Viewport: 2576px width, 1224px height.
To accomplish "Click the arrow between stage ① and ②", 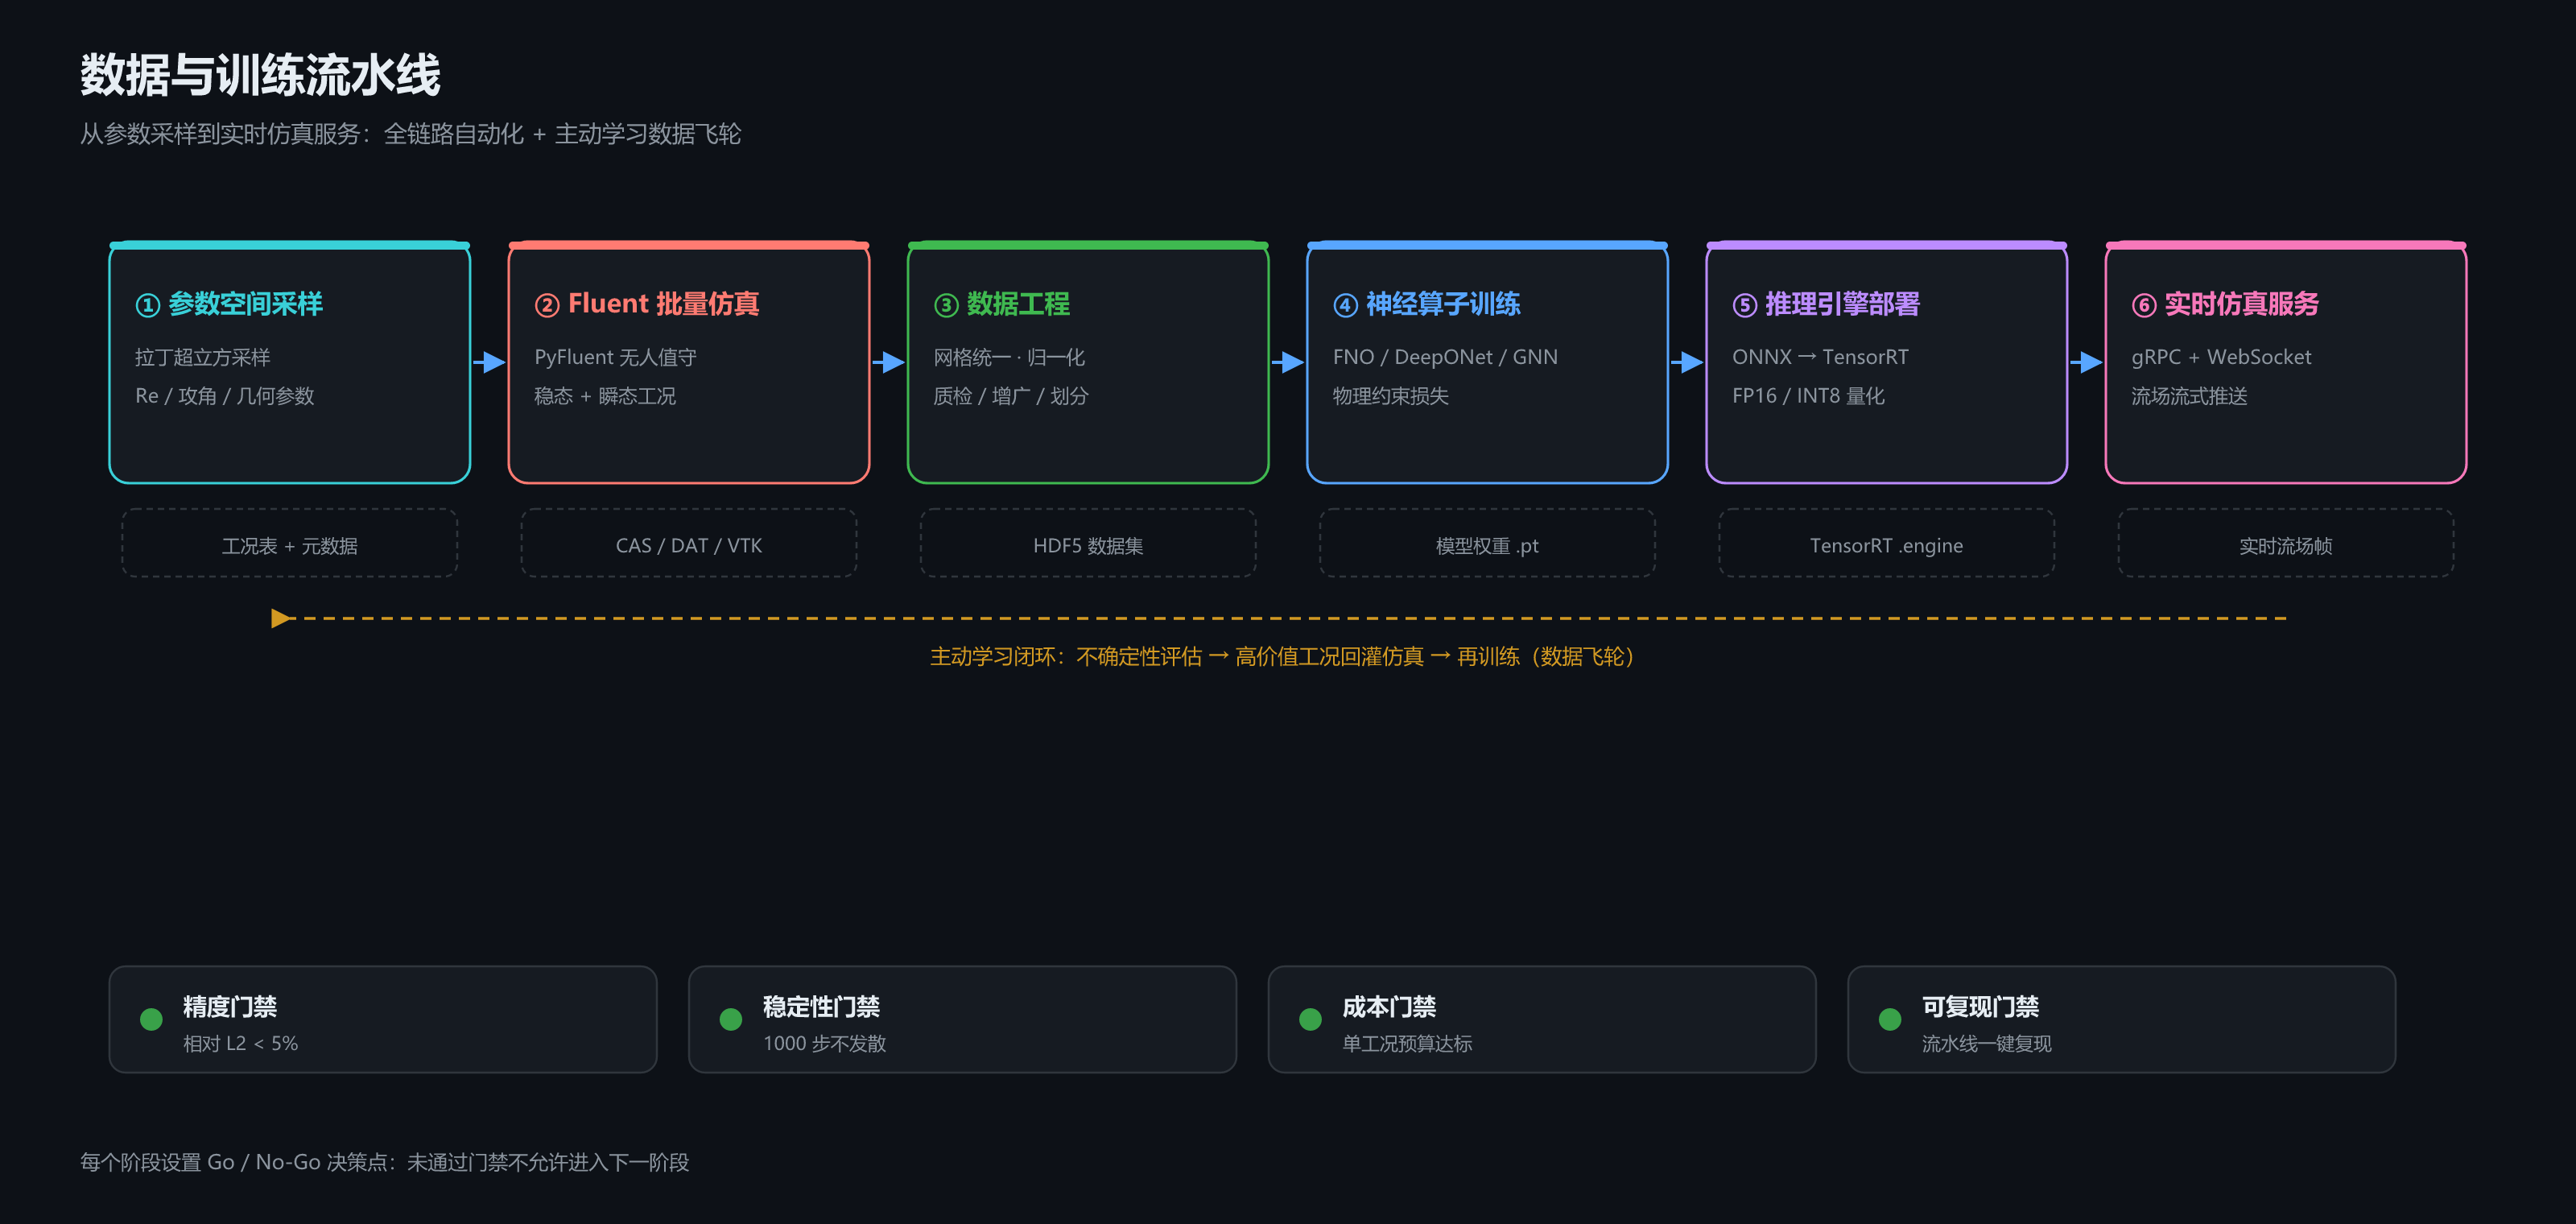I will tap(489, 362).
